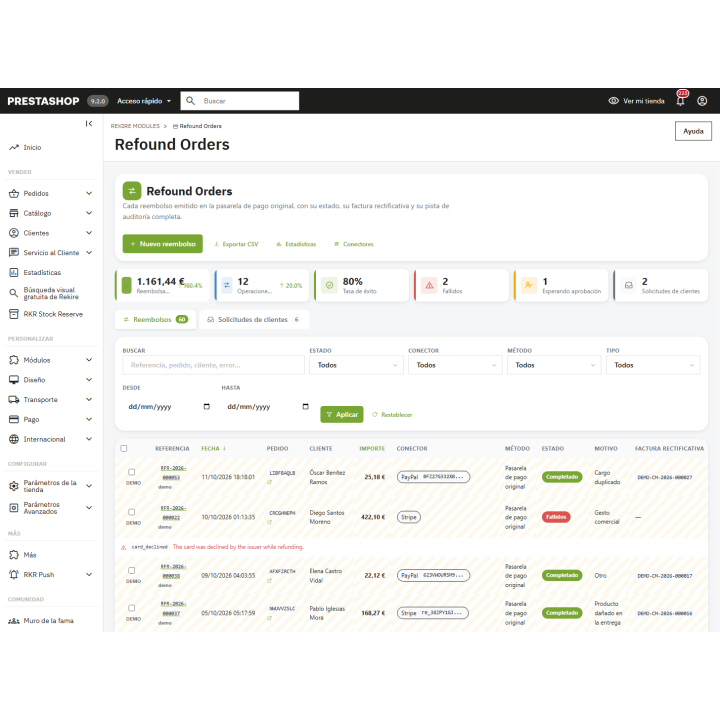Click the Nuevo reembolso button
Viewport: 720px width, 720px height.
pos(163,244)
